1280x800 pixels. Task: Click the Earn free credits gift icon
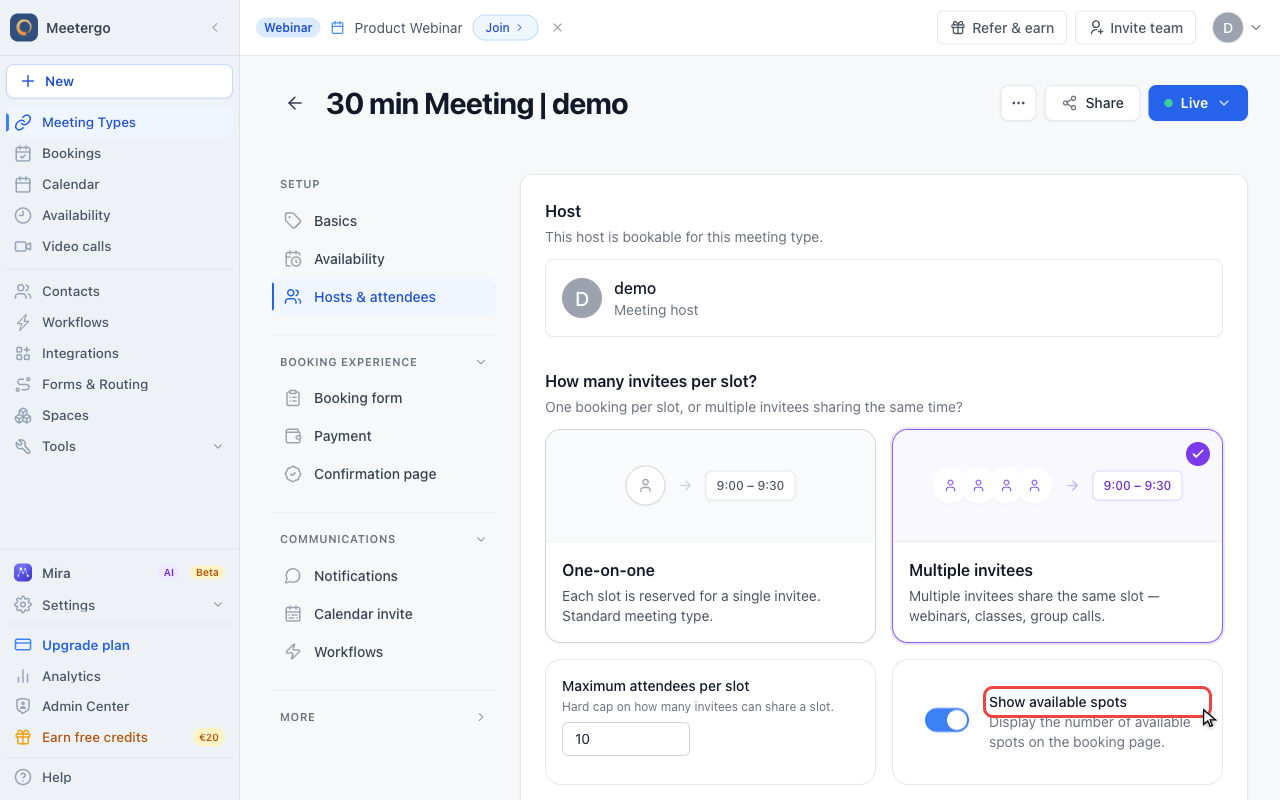tap(23, 737)
